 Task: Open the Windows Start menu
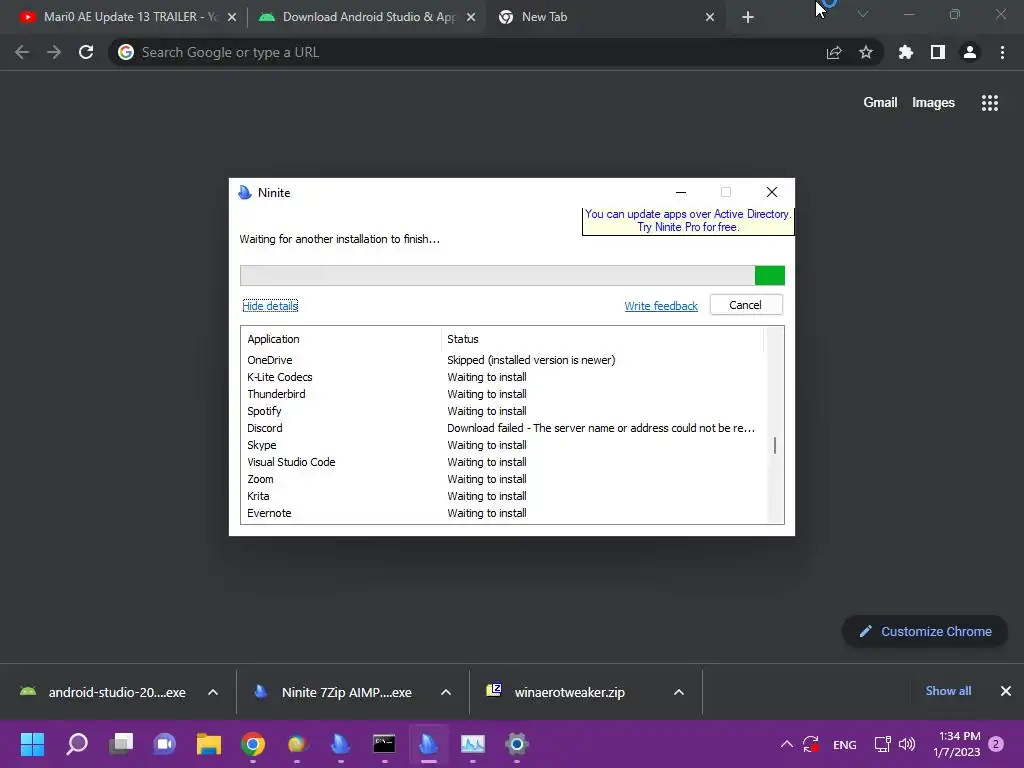tap(32, 744)
